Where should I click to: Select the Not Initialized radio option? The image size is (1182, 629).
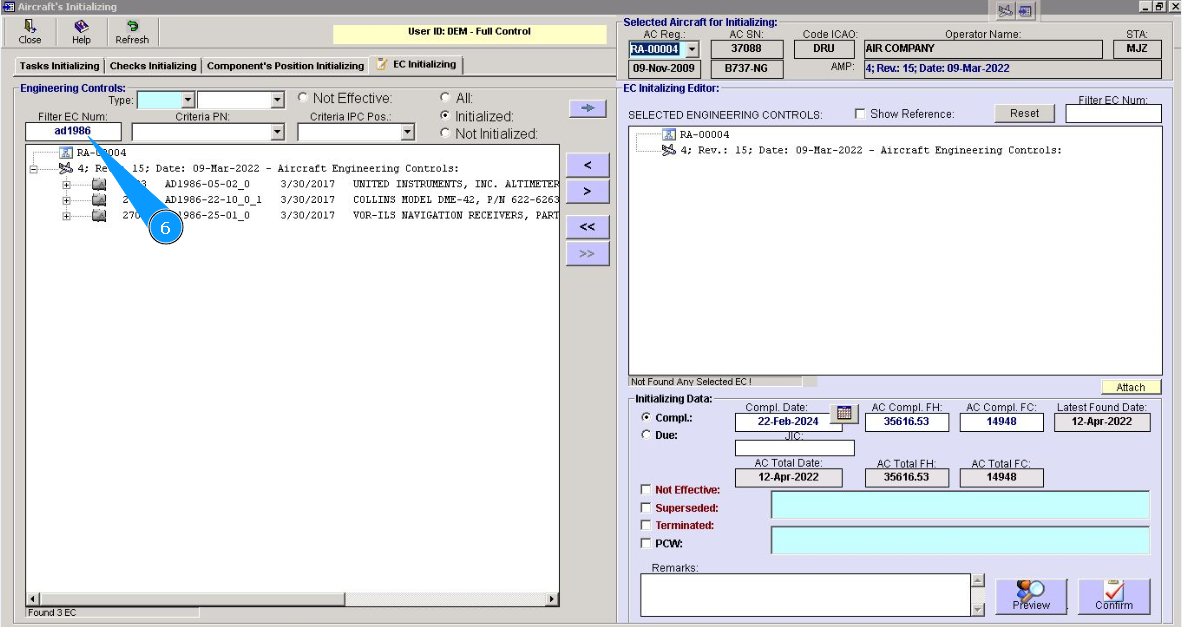(445, 133)
